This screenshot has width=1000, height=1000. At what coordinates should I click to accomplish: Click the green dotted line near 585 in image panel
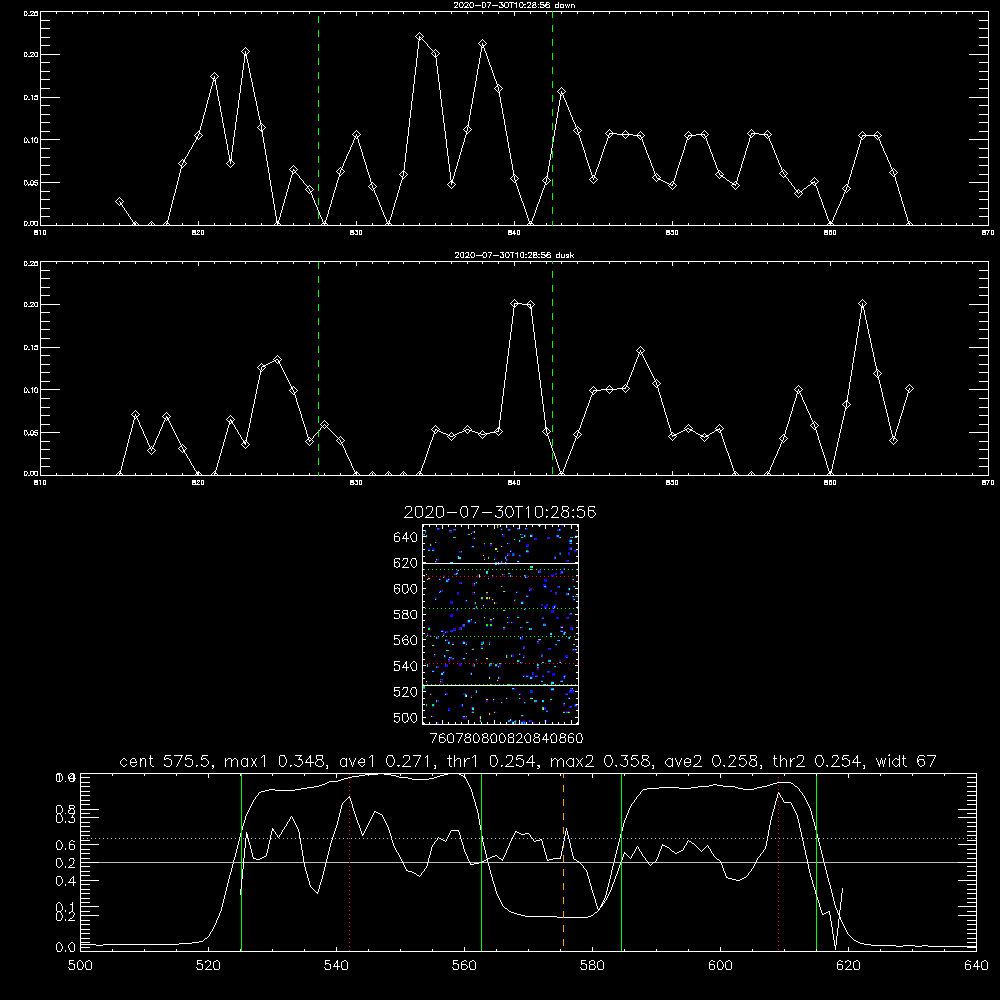(x=500, y=608)
